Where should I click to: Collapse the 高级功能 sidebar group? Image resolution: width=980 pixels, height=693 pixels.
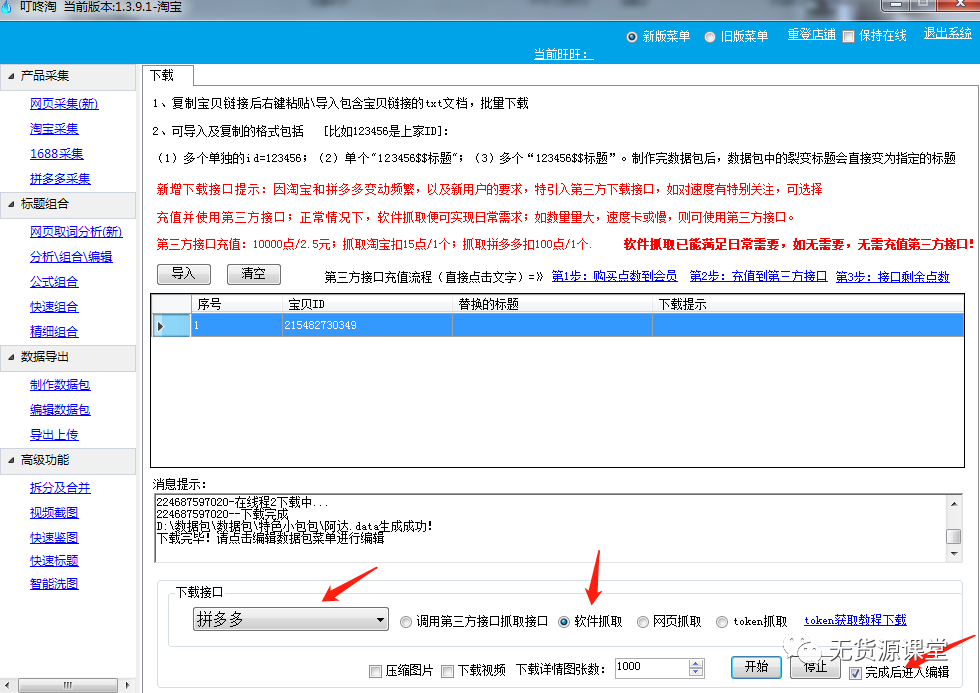[x=11, y=461]
